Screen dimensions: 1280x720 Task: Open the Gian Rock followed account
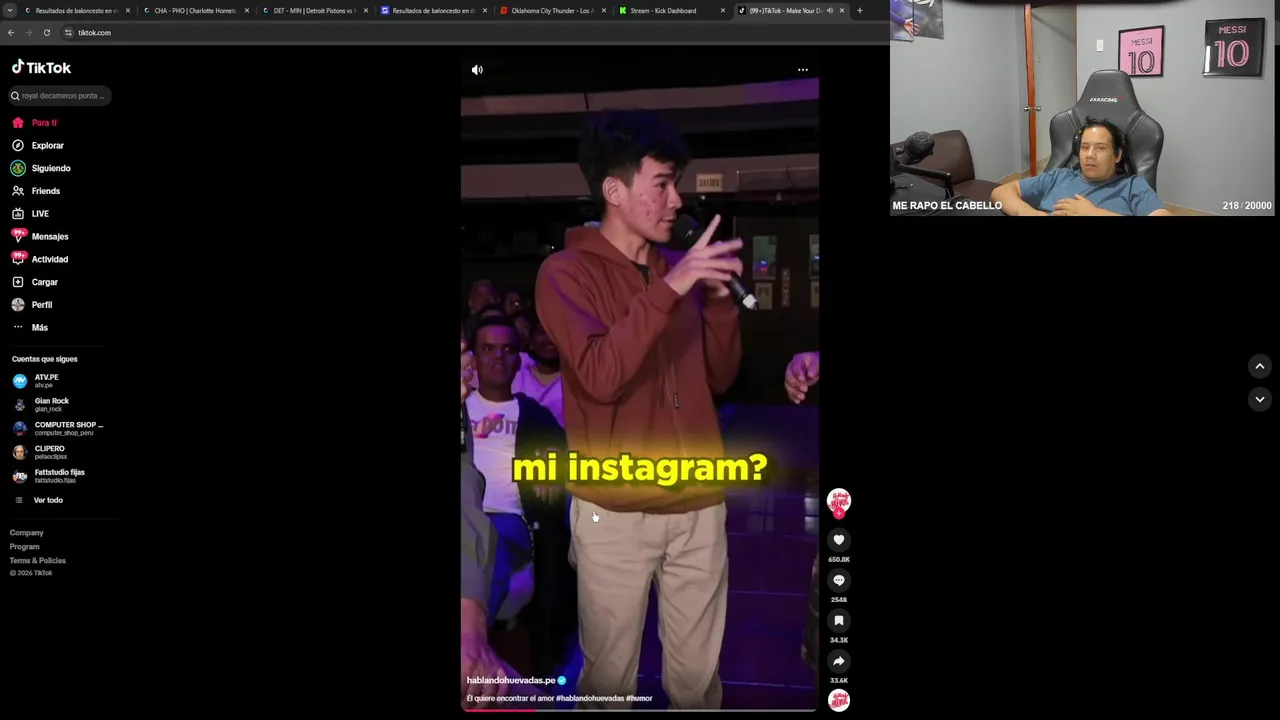42,405
